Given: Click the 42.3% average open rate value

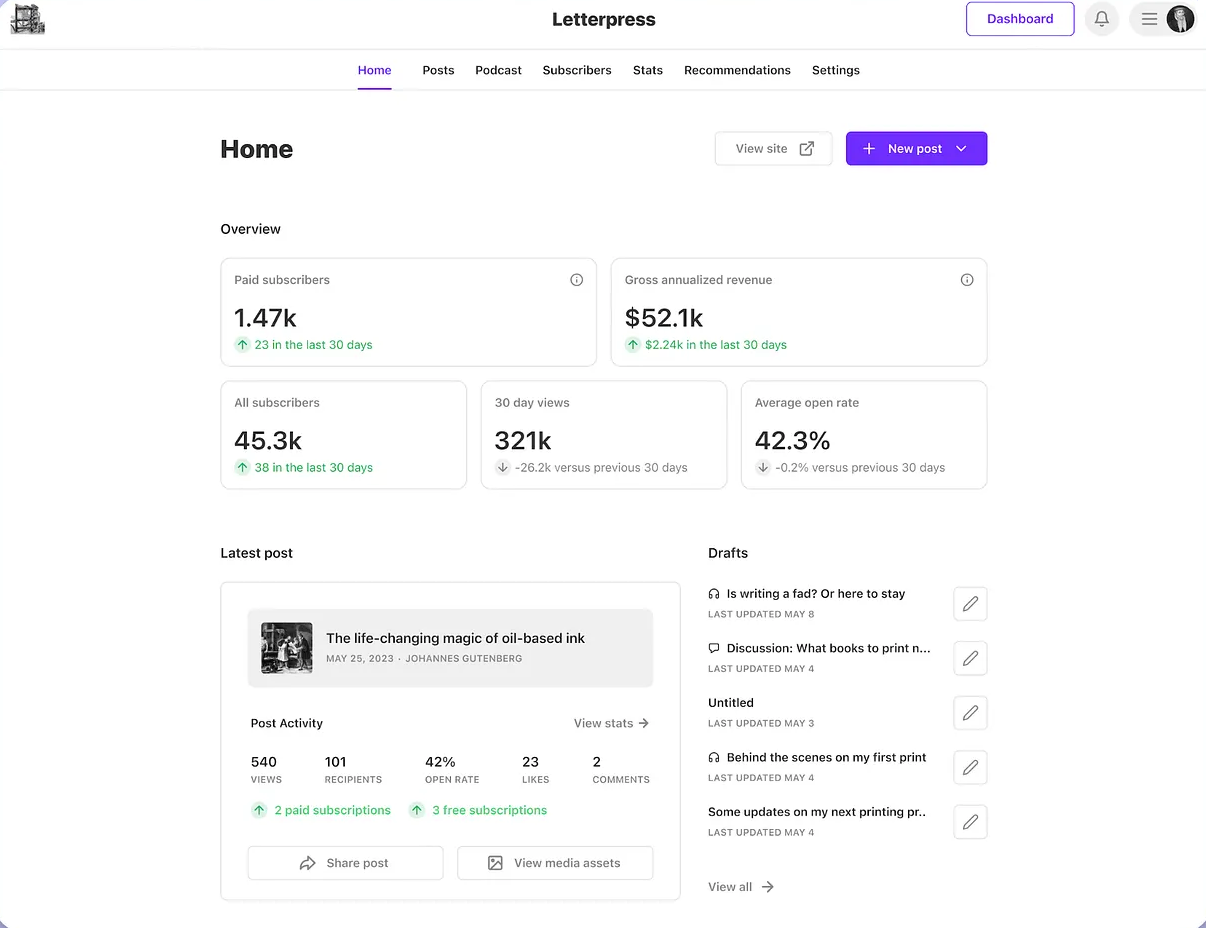Looking at the screenshot, I should [793, 441].
